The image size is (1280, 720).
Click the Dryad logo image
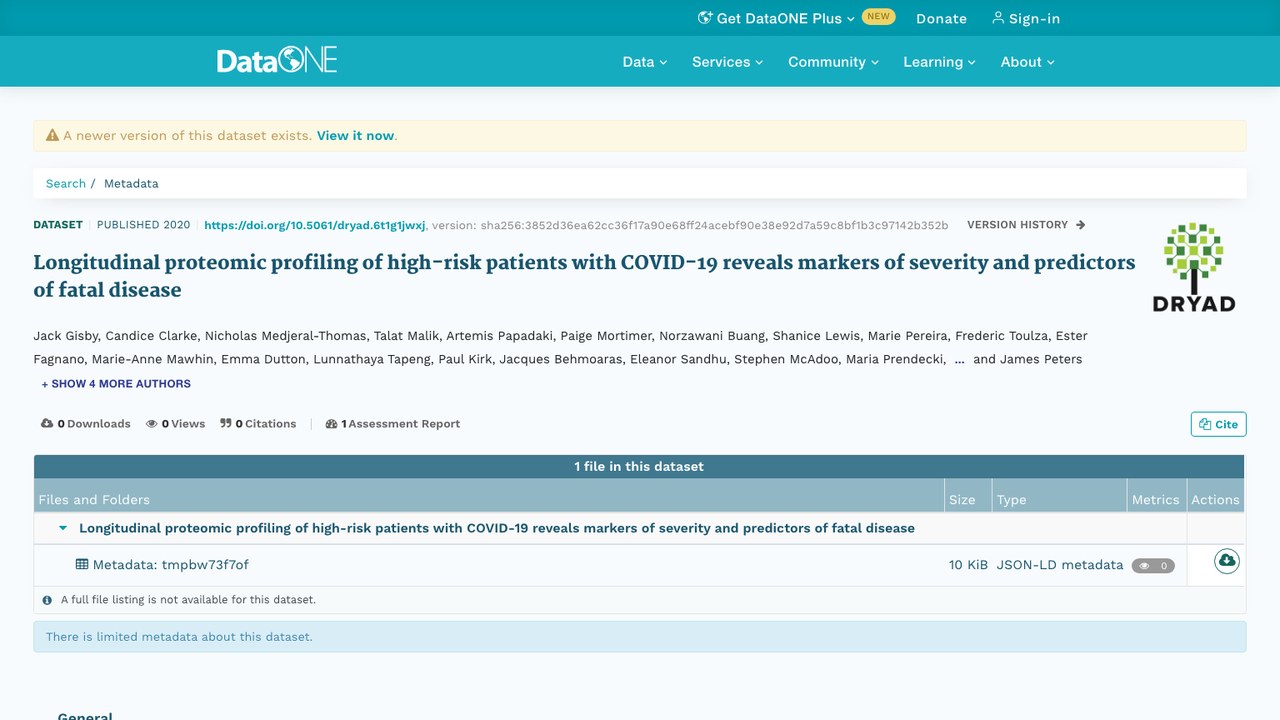1194,267
